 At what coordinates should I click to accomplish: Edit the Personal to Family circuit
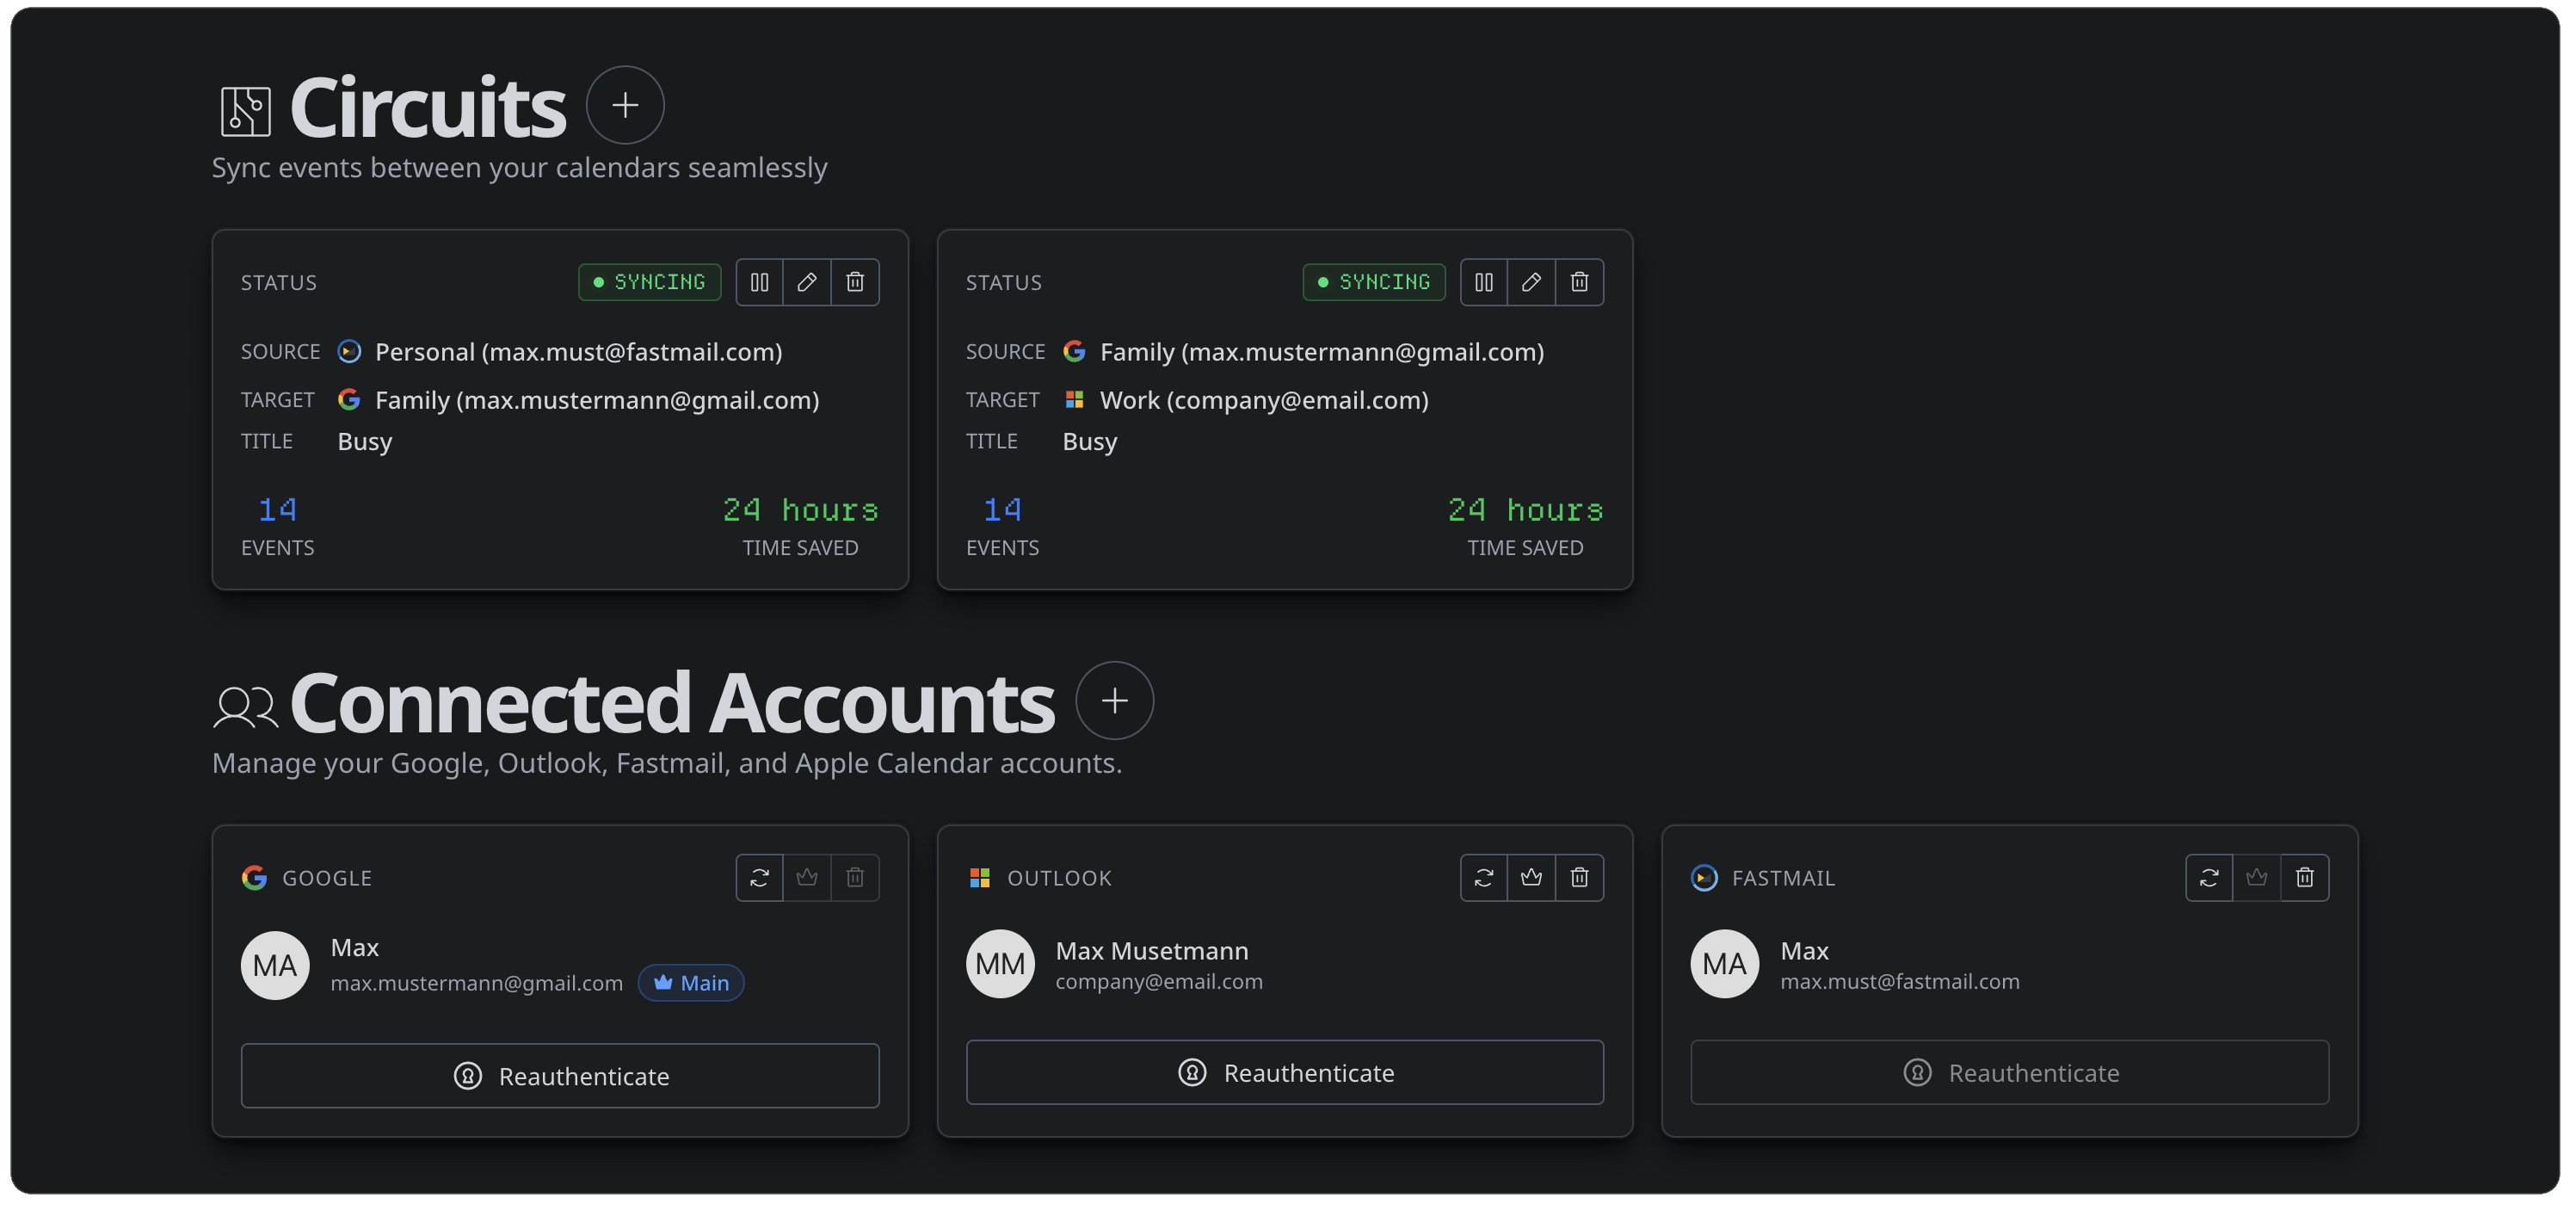click(807, 282)
